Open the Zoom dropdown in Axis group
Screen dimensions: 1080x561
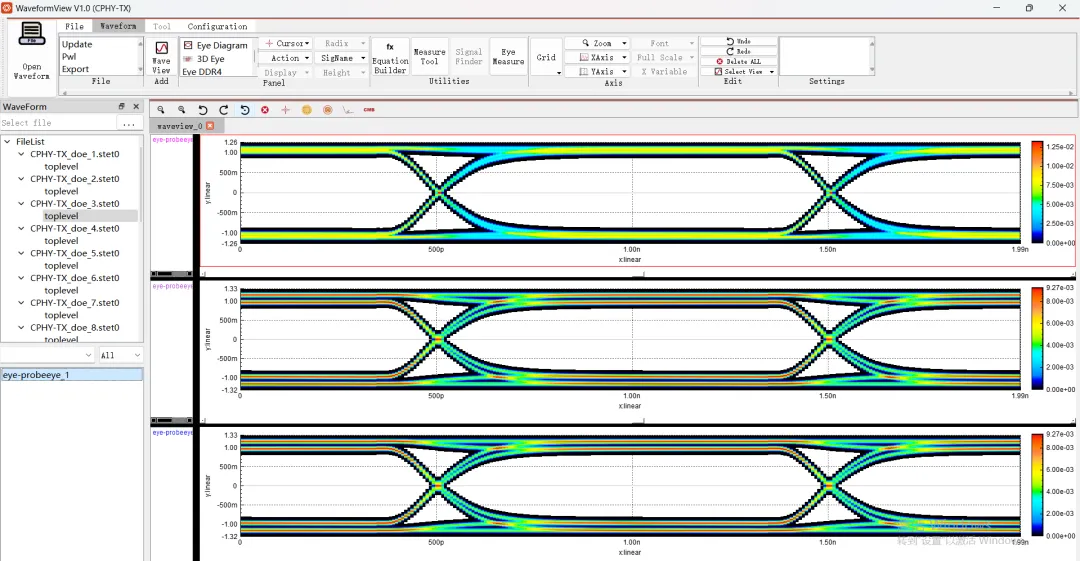596,43
